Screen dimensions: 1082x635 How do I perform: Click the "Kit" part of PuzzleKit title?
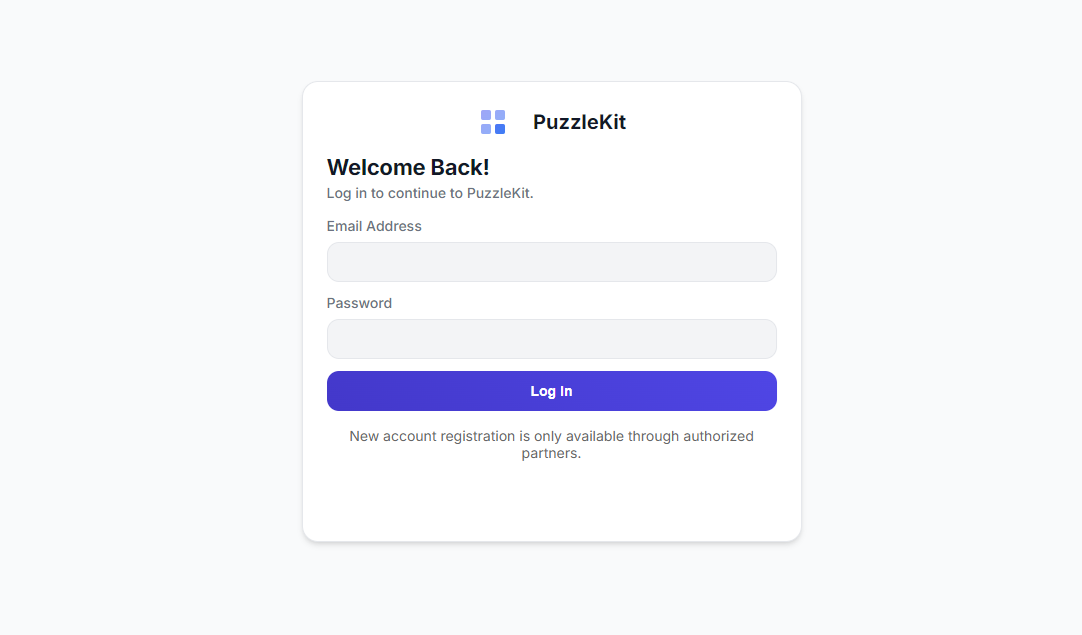609,122
